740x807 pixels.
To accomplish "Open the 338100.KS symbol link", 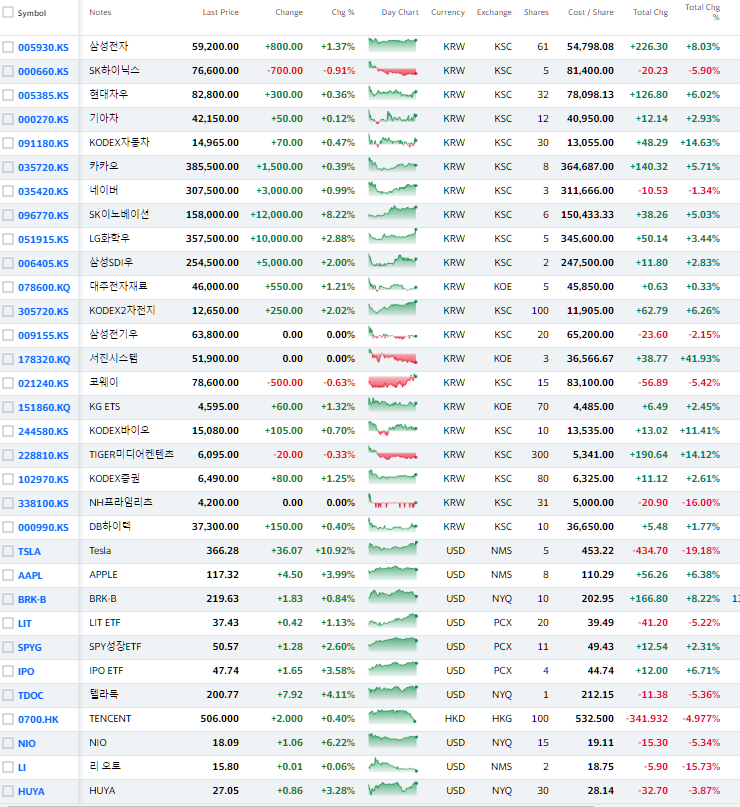I will [43, 503].
